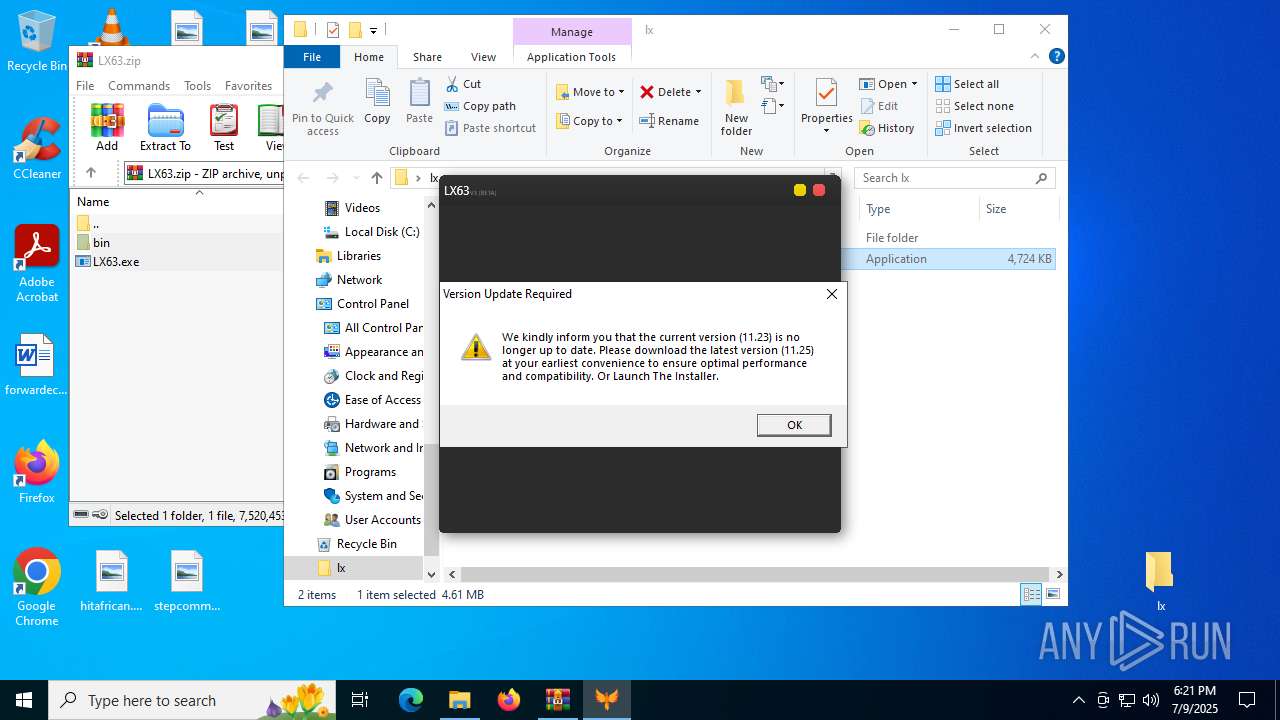The height and width of the screenshot is (720, 1280).
Task: Click OK in Version Update Required dialog
Action: (x=794, y=425)
